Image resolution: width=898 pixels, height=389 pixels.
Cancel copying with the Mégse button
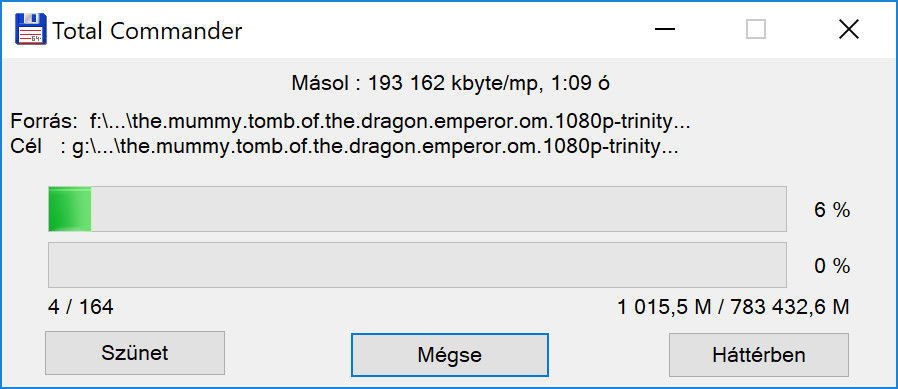[x=450, y=355]
